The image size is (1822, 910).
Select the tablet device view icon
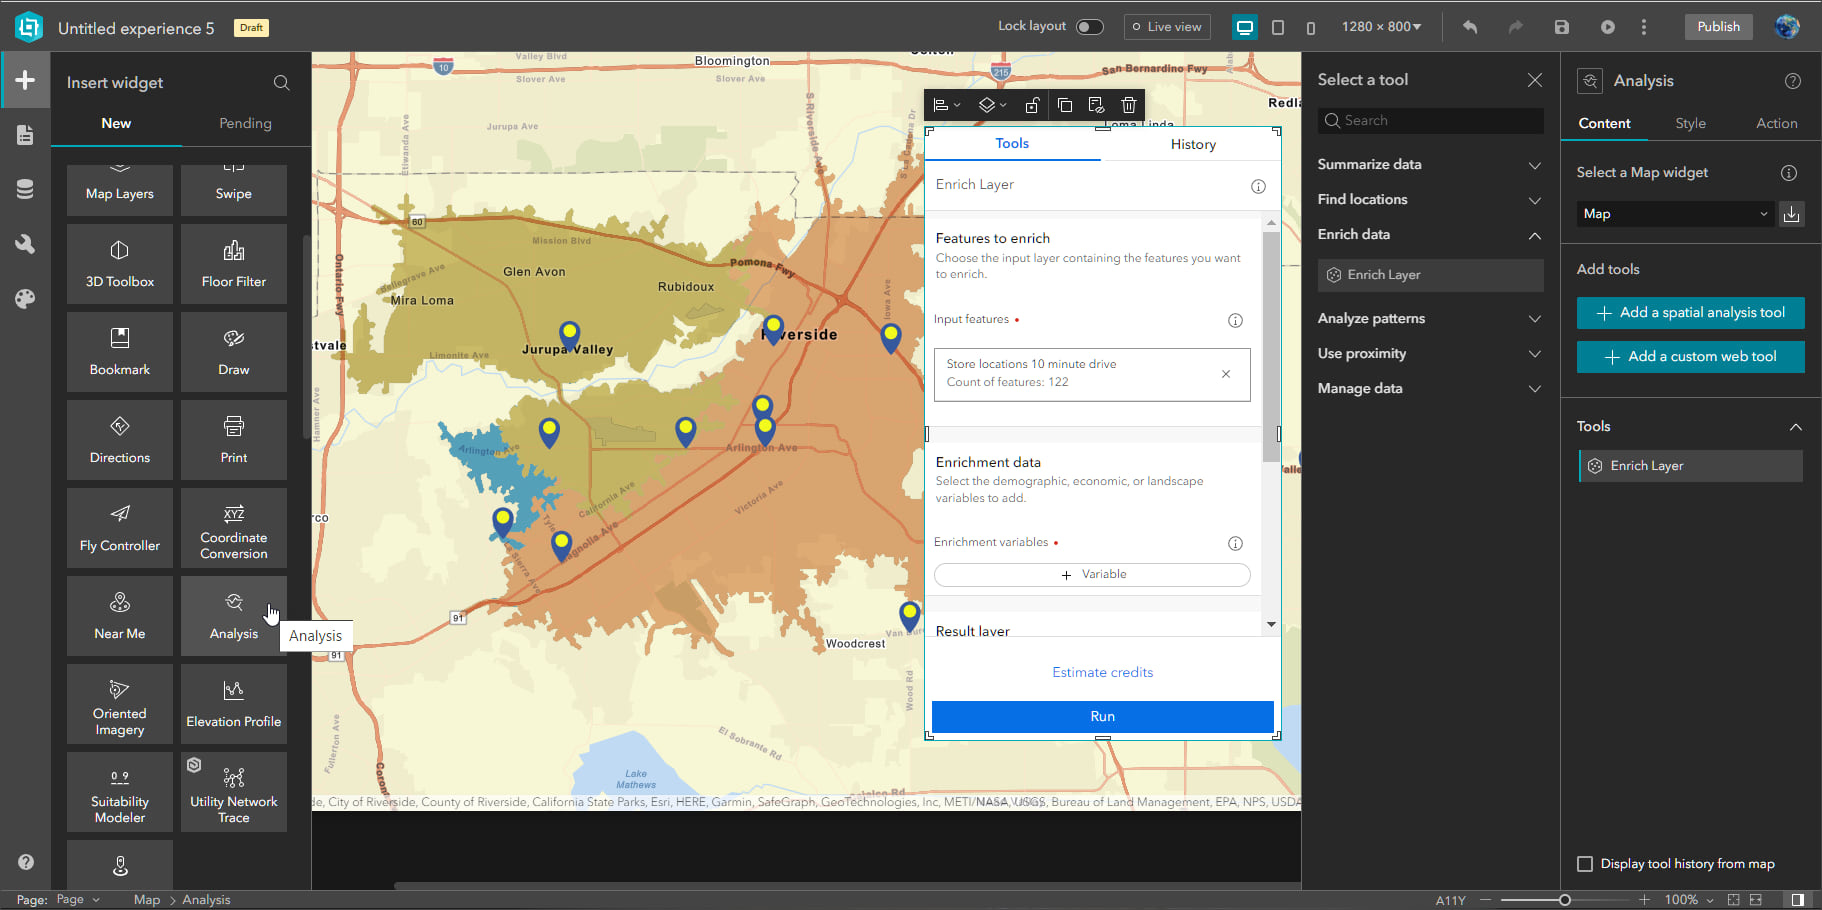click(x=1278, y=27)
